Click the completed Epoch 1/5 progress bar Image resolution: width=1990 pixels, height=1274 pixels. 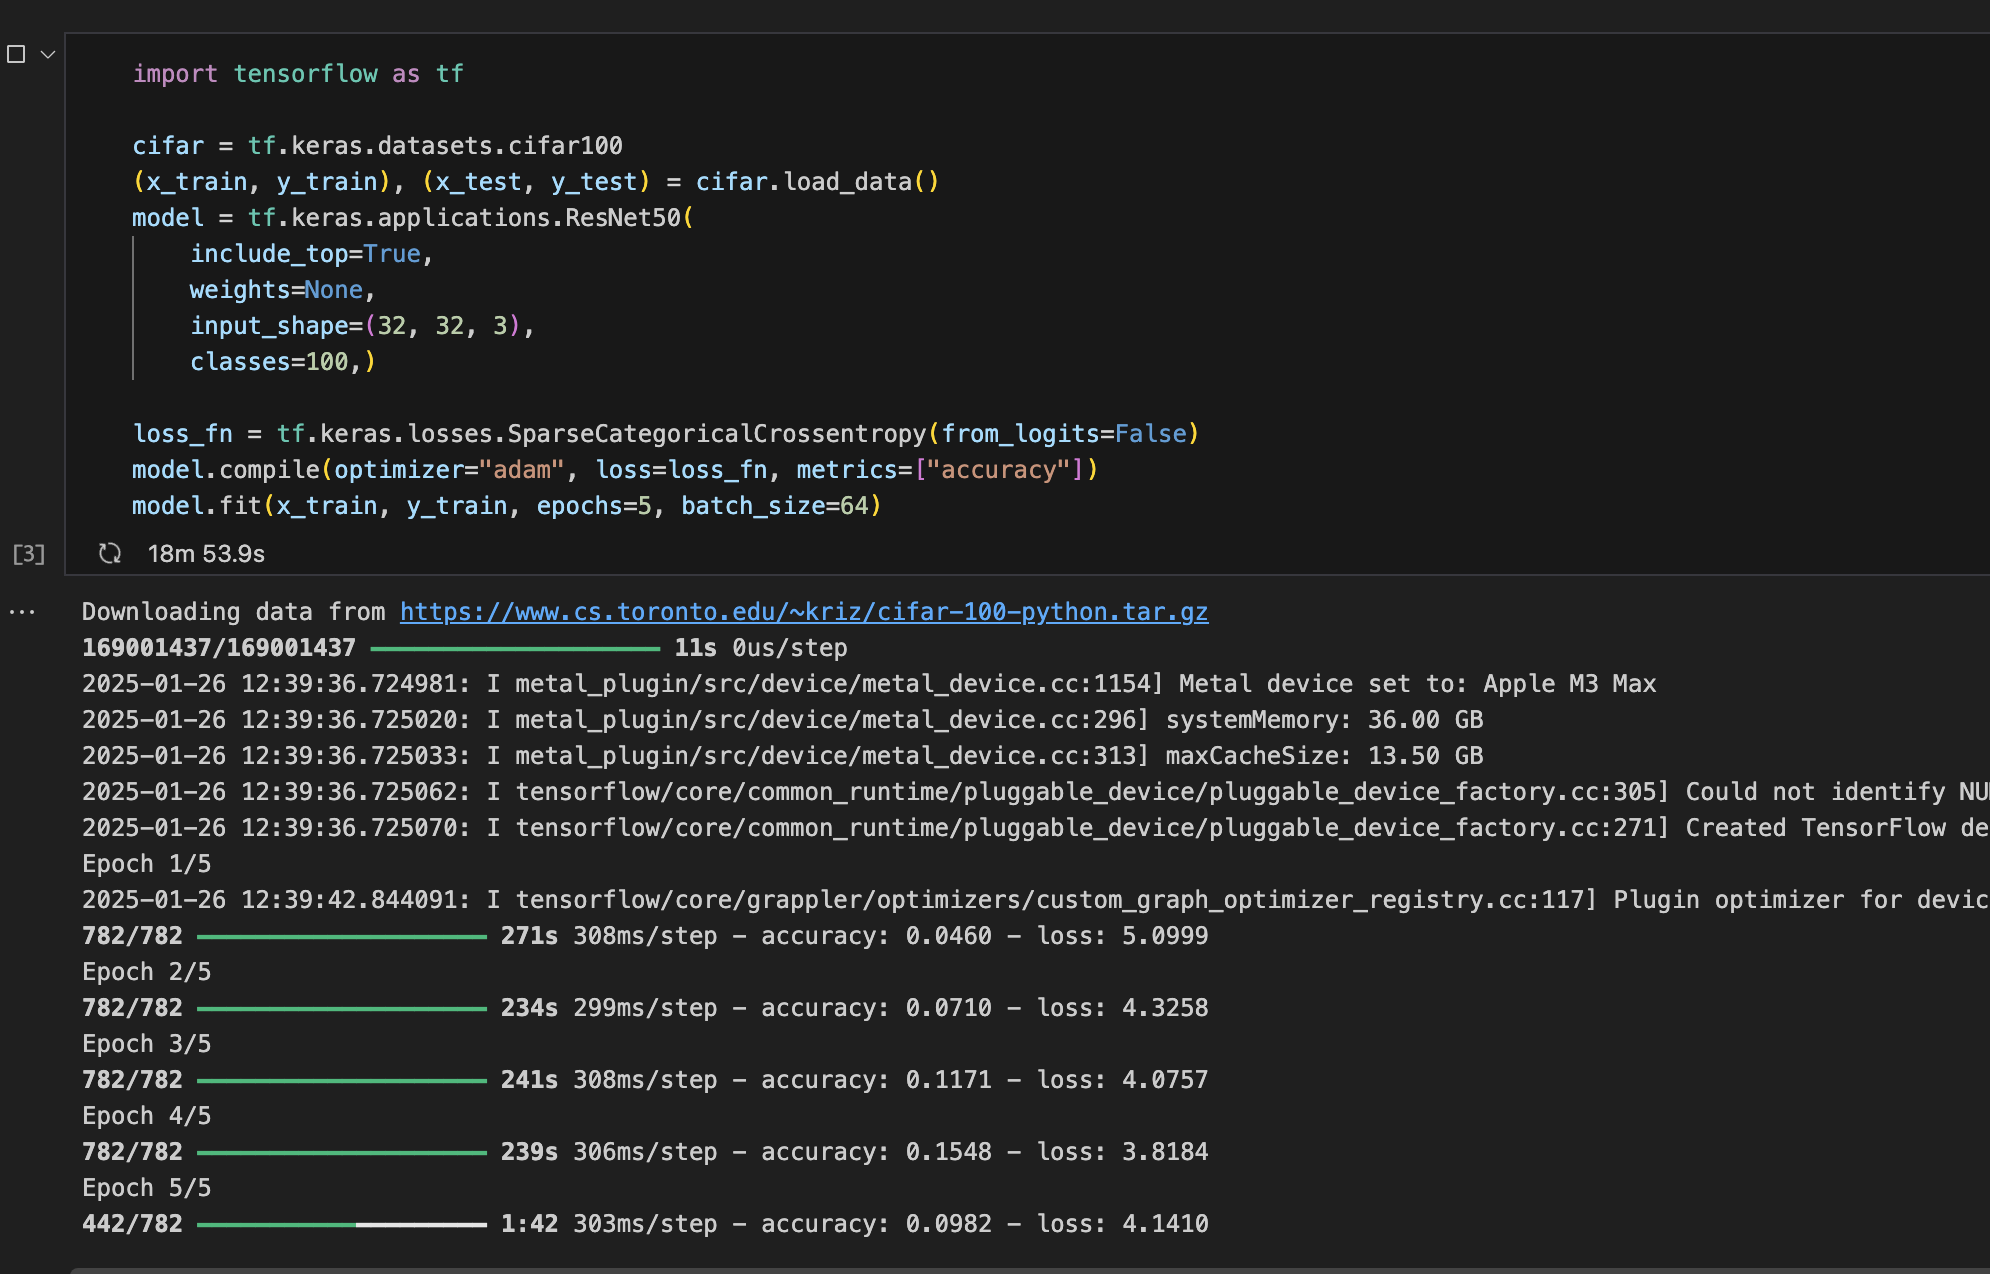[342, 936]
